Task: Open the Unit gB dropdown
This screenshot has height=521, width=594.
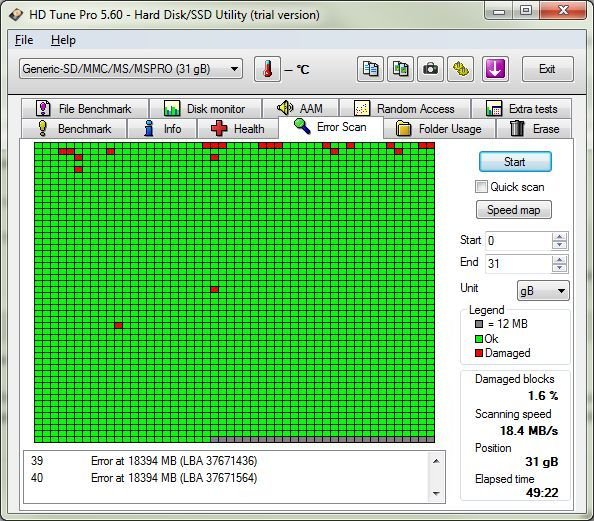Action: coord(543,291)
